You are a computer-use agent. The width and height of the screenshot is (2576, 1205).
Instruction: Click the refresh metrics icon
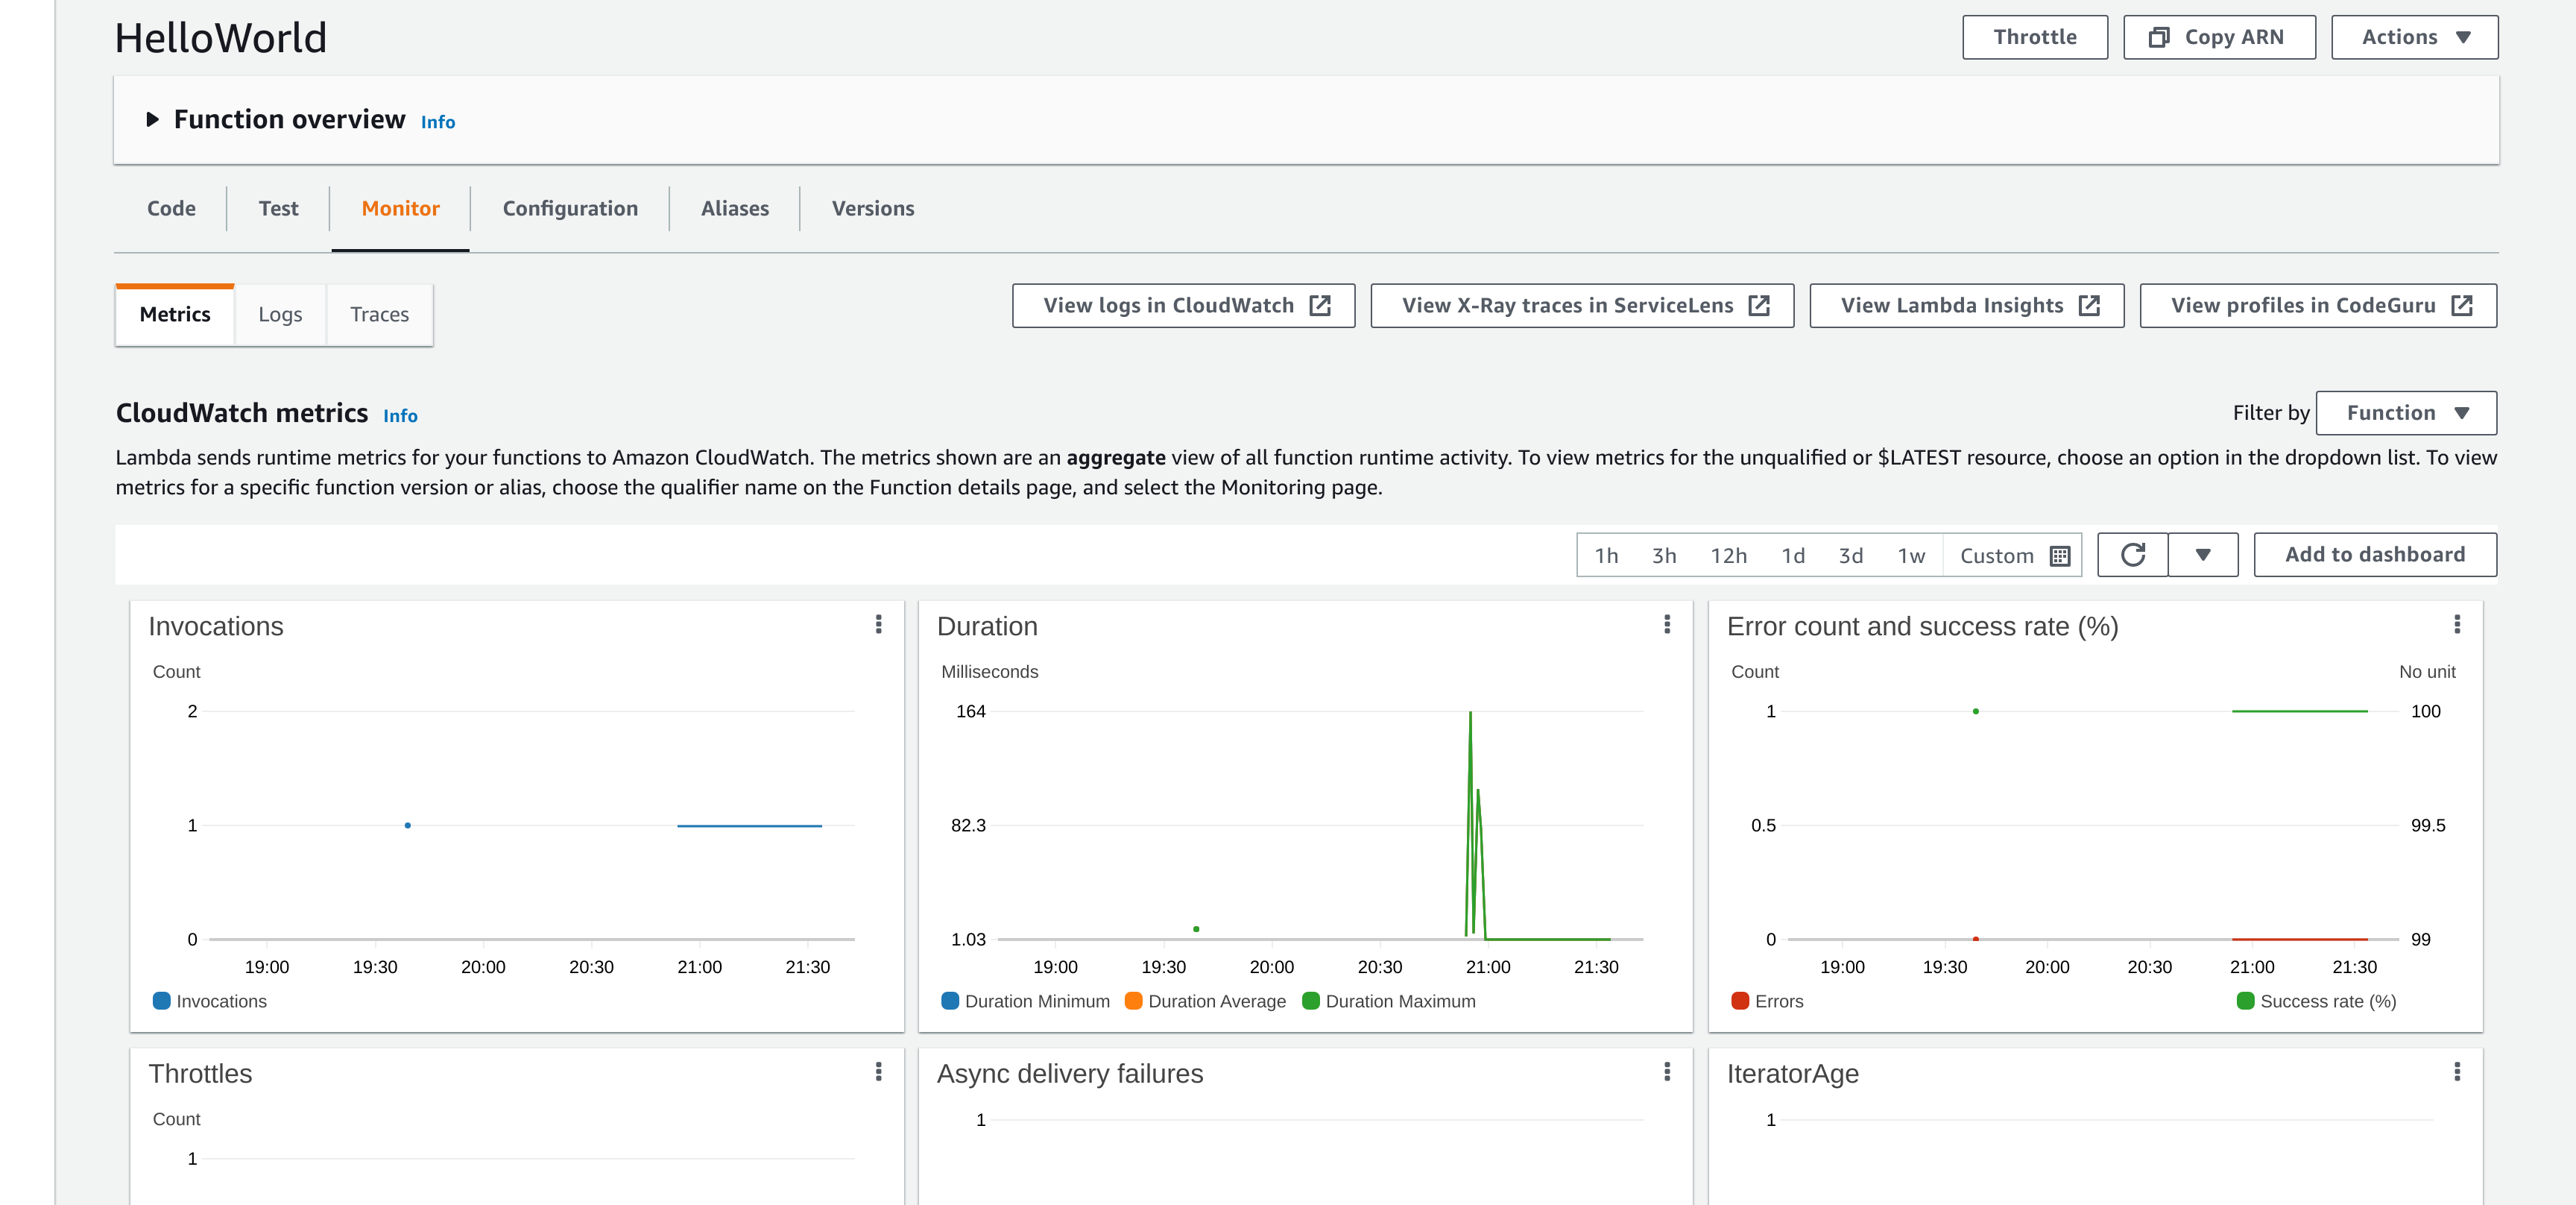pyautogui.click(x=2132, y=554)
